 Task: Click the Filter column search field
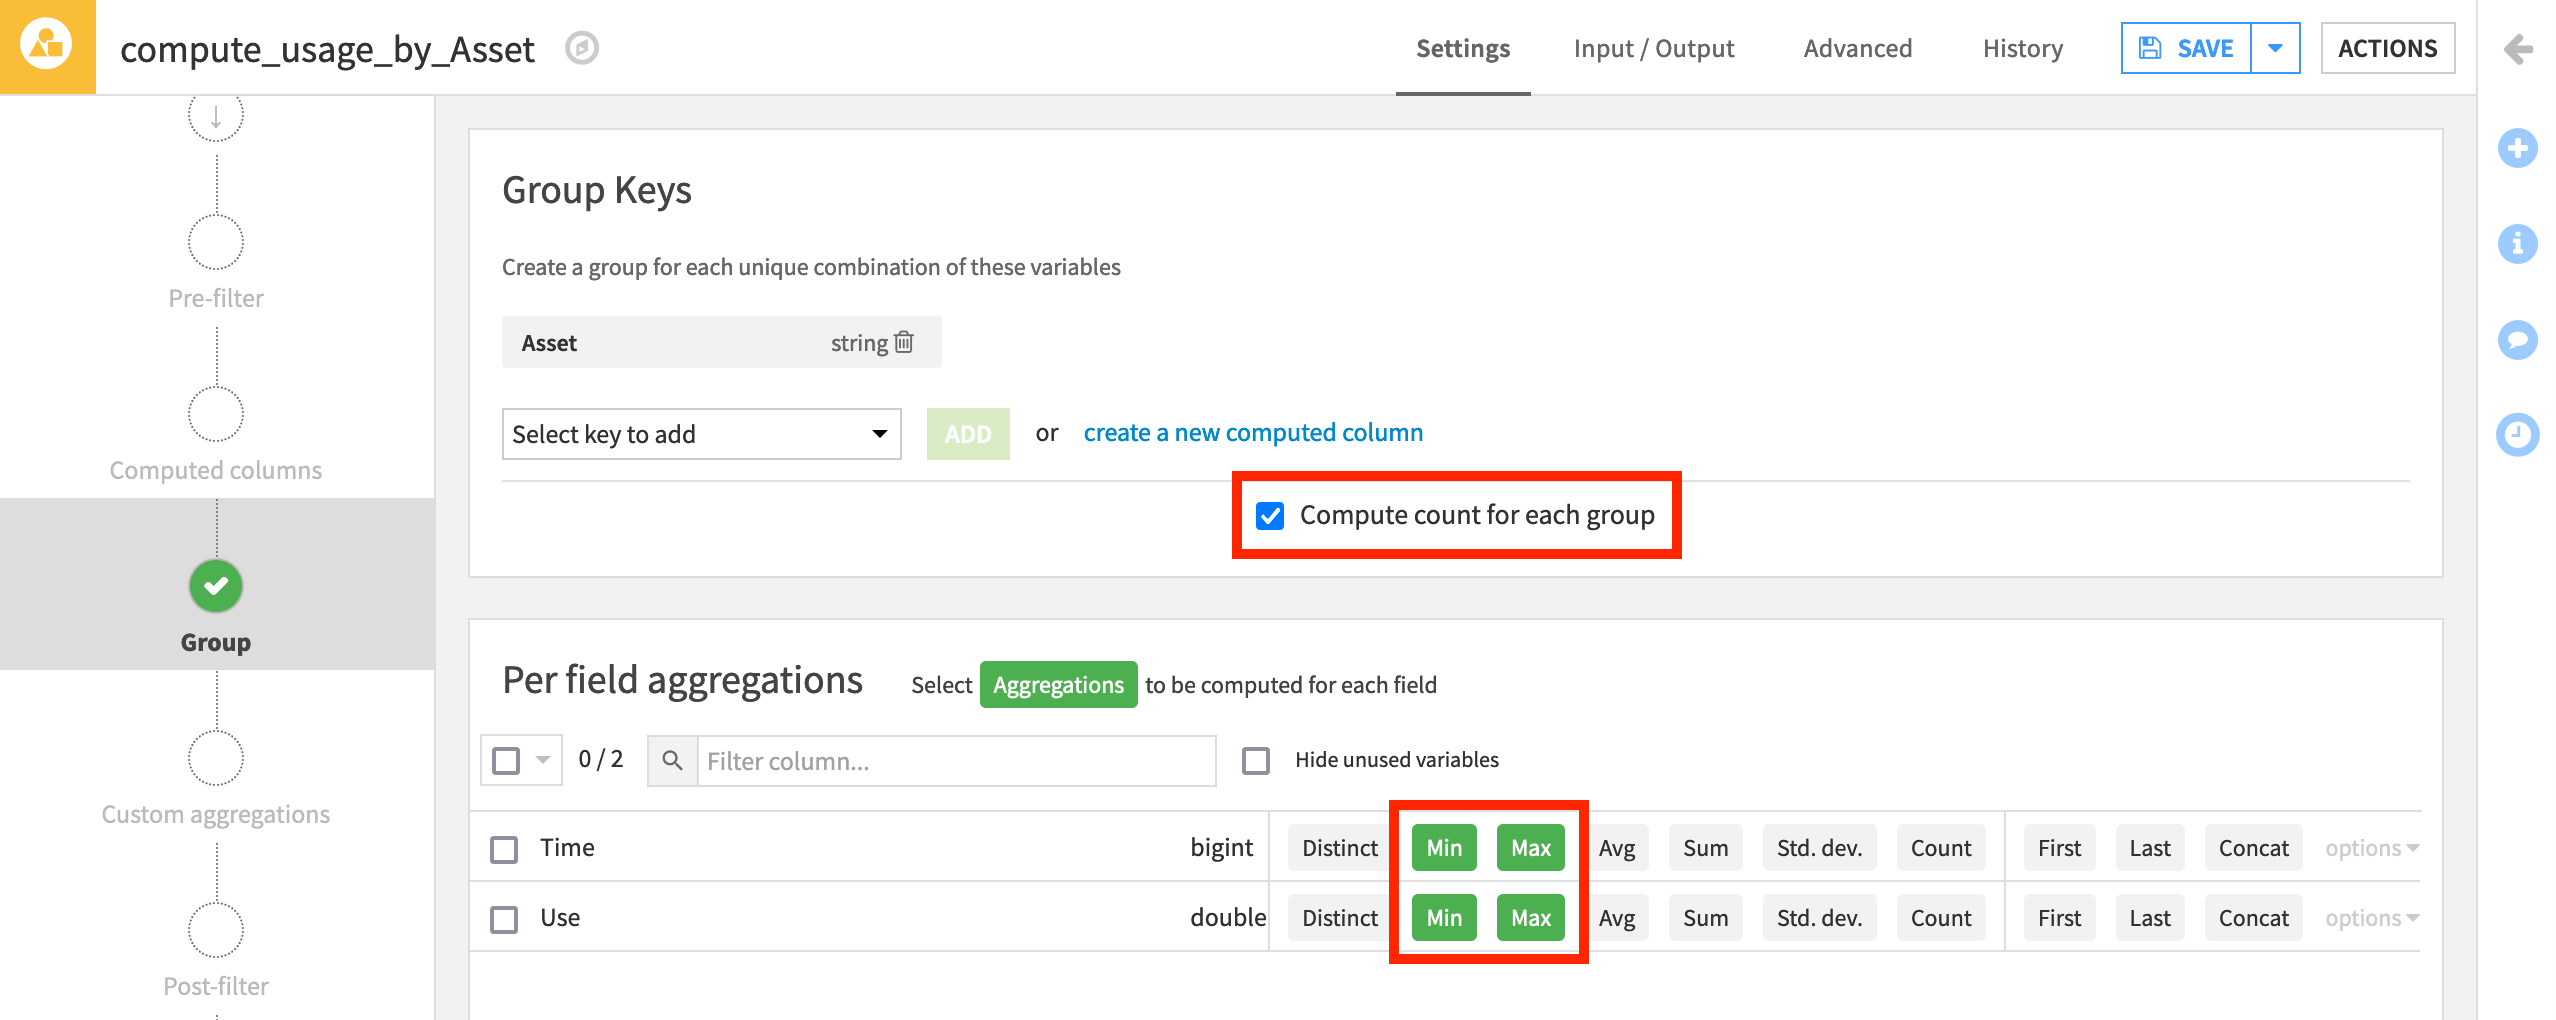point(955,761)
